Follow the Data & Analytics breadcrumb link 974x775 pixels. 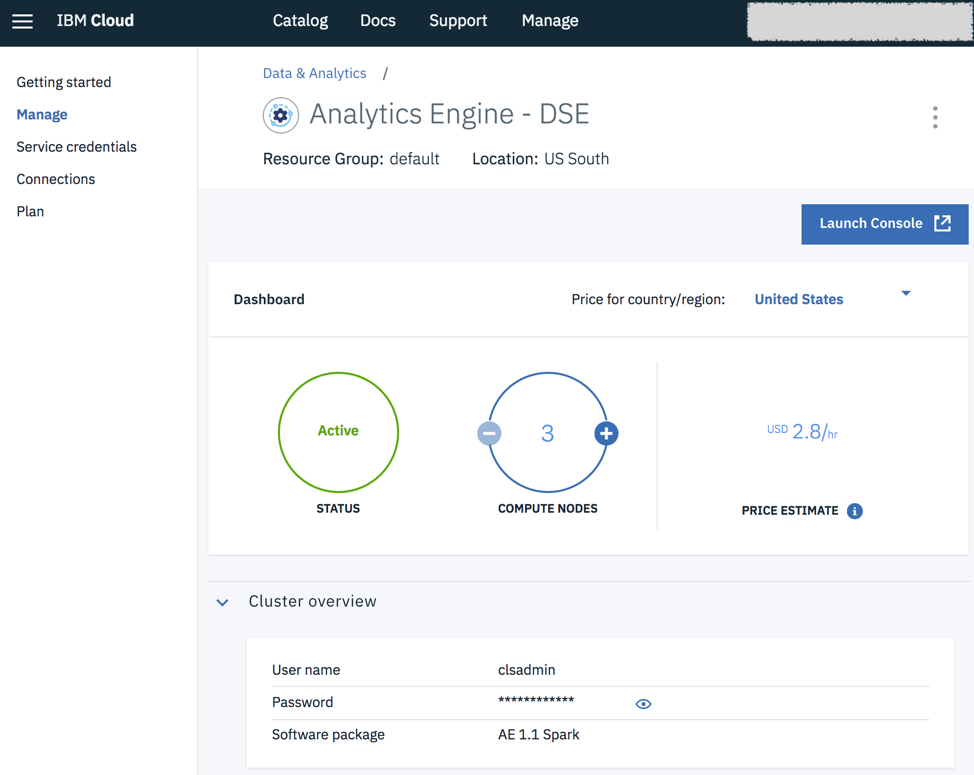coord(314,73)
